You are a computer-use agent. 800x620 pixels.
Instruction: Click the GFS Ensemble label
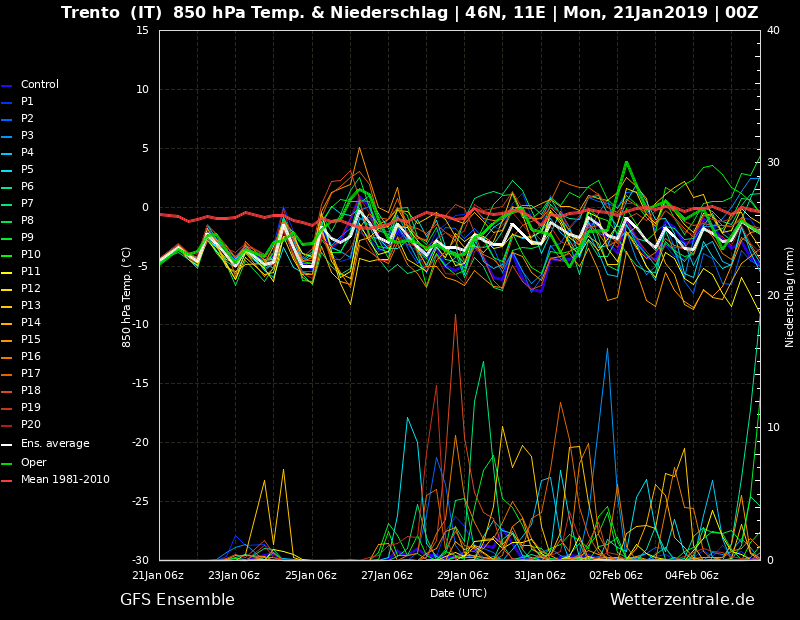pos(178,600)
